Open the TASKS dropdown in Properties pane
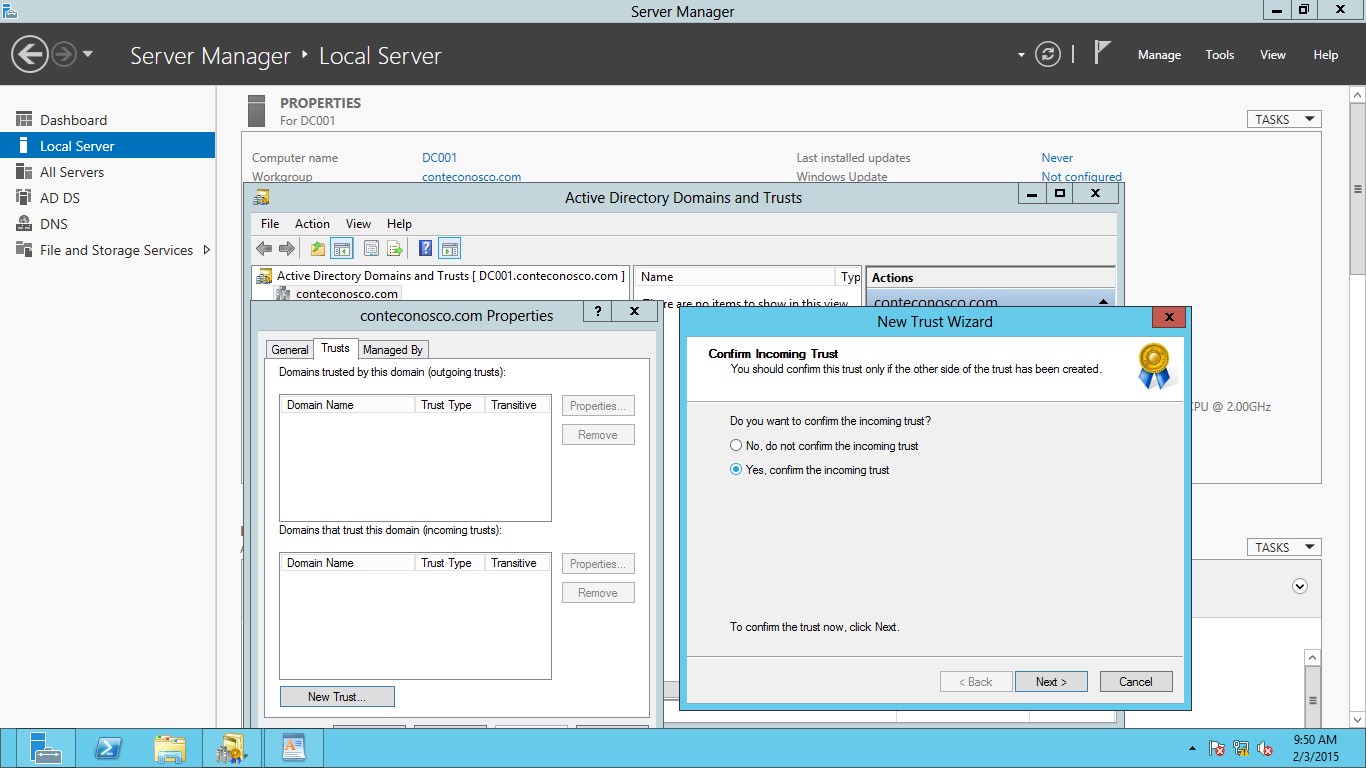Image resolution: width=1366 pixels, height=768 pixels. pos(1283,118)
